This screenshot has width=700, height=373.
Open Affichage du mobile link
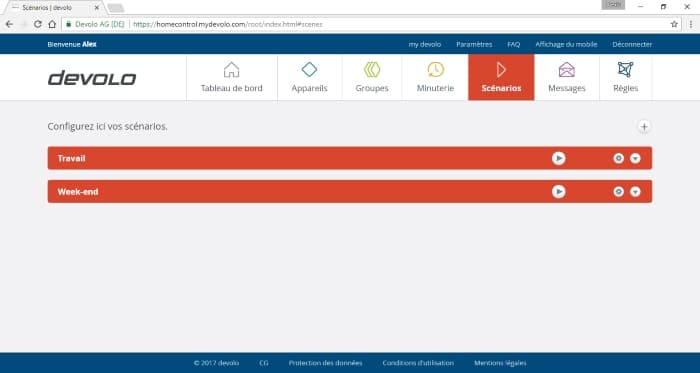pos(566,44)
